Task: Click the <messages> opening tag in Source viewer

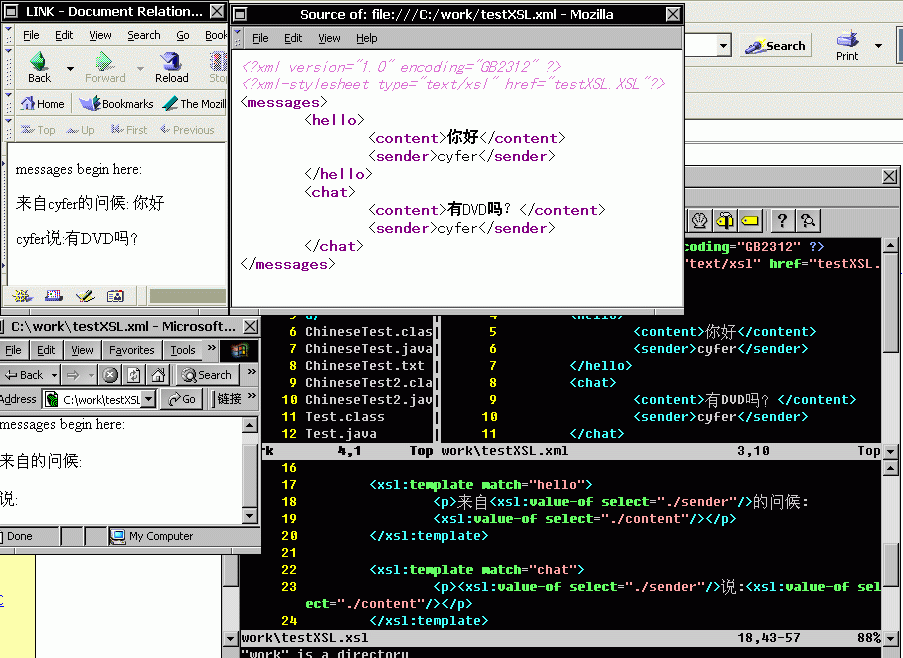Action: point(284,102)
